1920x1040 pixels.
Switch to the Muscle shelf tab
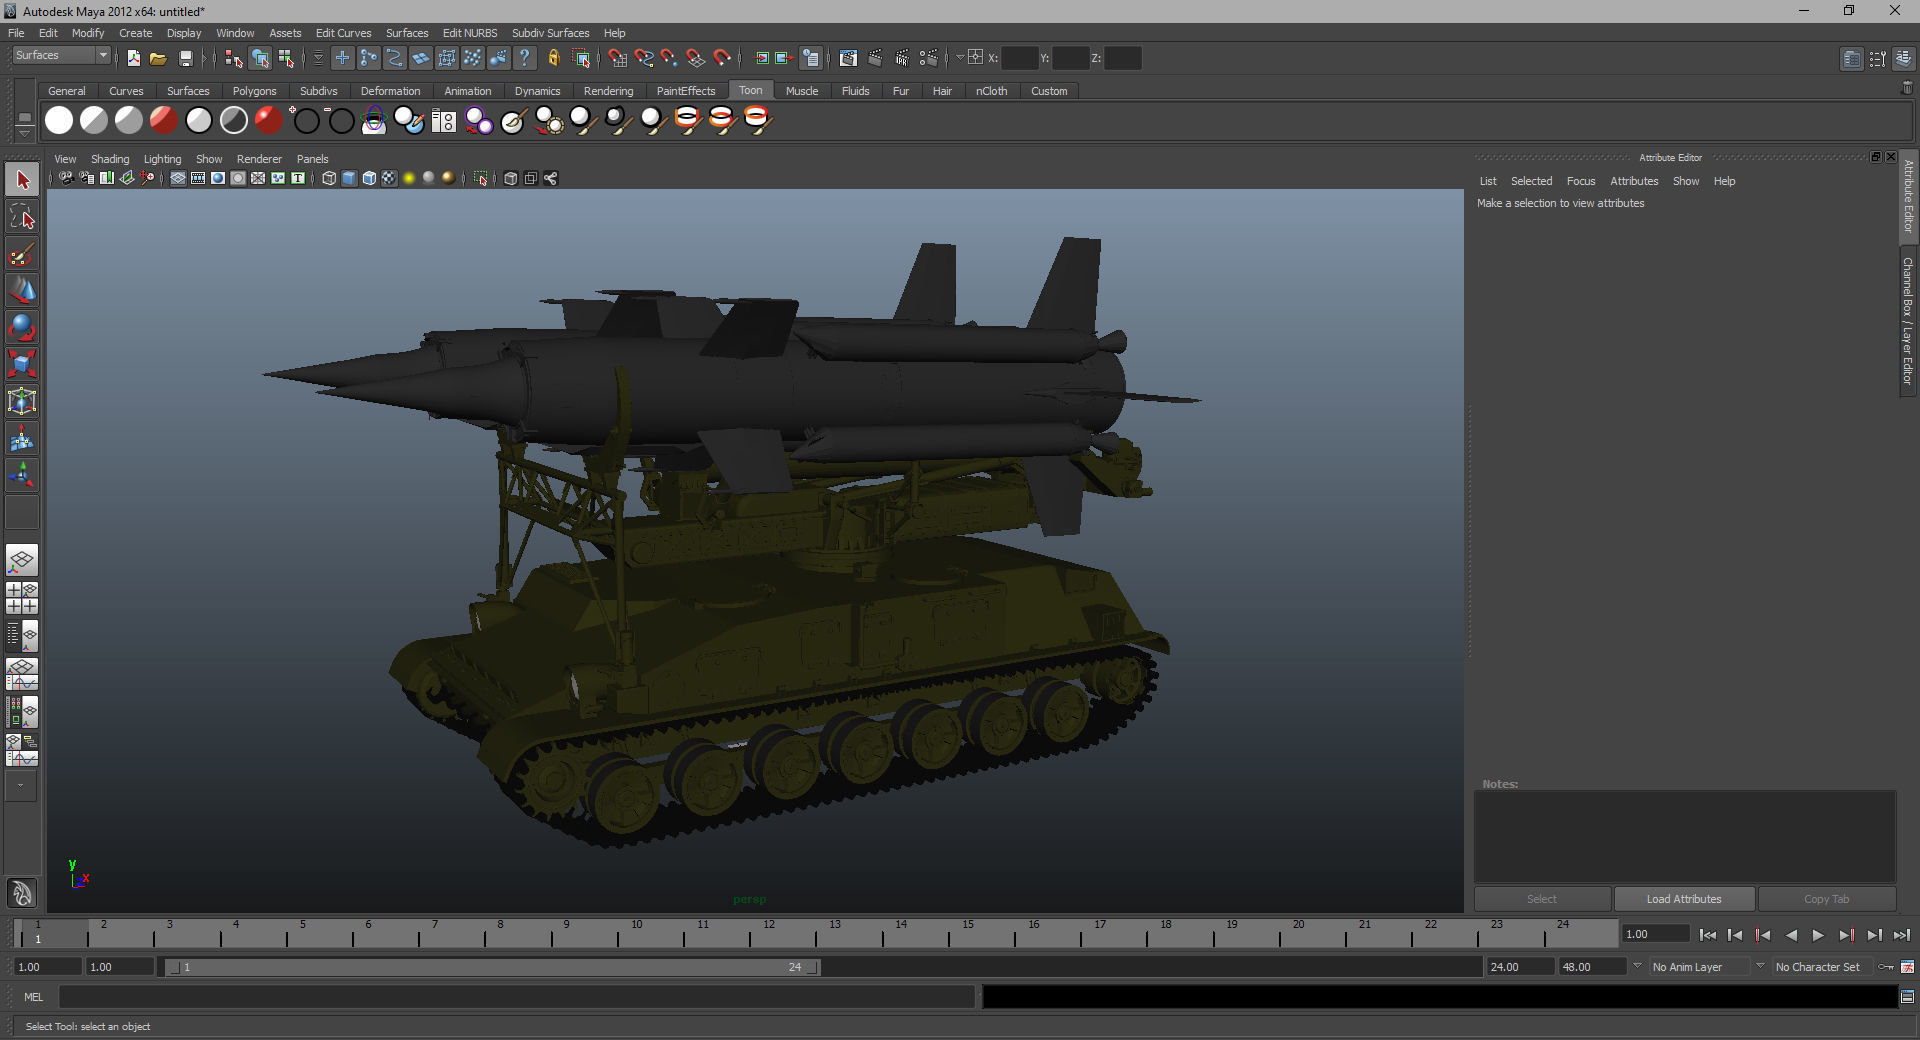(801, 91)
